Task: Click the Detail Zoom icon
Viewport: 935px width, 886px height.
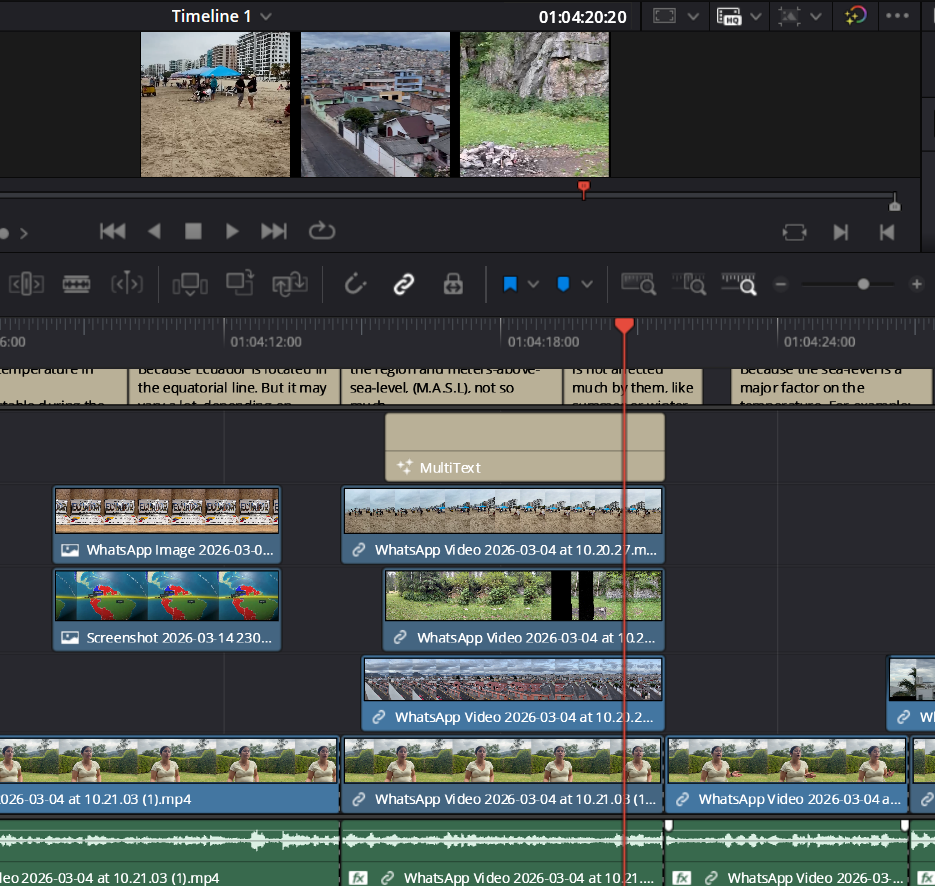Action: click(x=690, y=284)
